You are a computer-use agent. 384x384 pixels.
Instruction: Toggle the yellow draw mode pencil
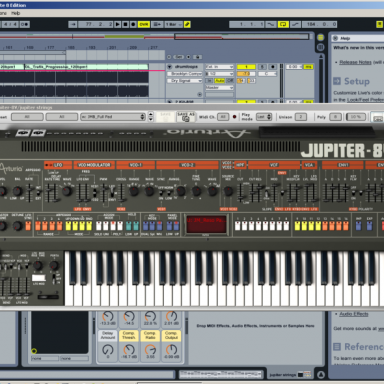pos(187,24)
